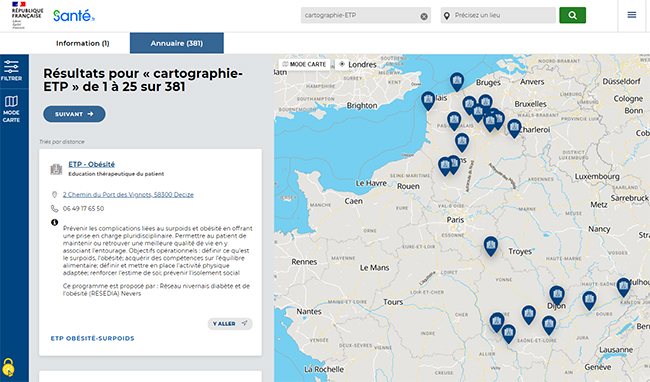Switch to Mode Carte in the sidebar

[11, 109]
